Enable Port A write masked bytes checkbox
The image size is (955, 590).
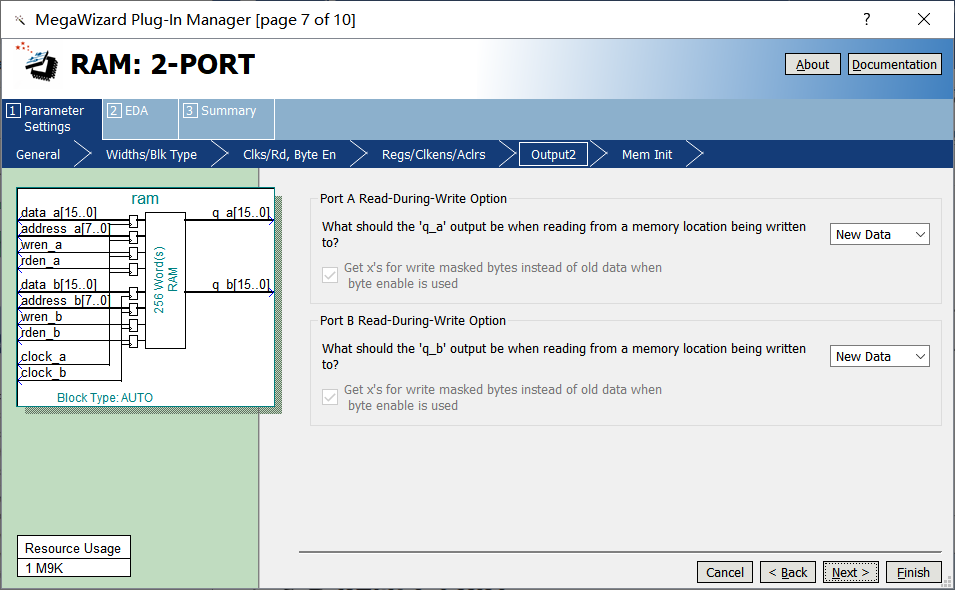[329, 275]
